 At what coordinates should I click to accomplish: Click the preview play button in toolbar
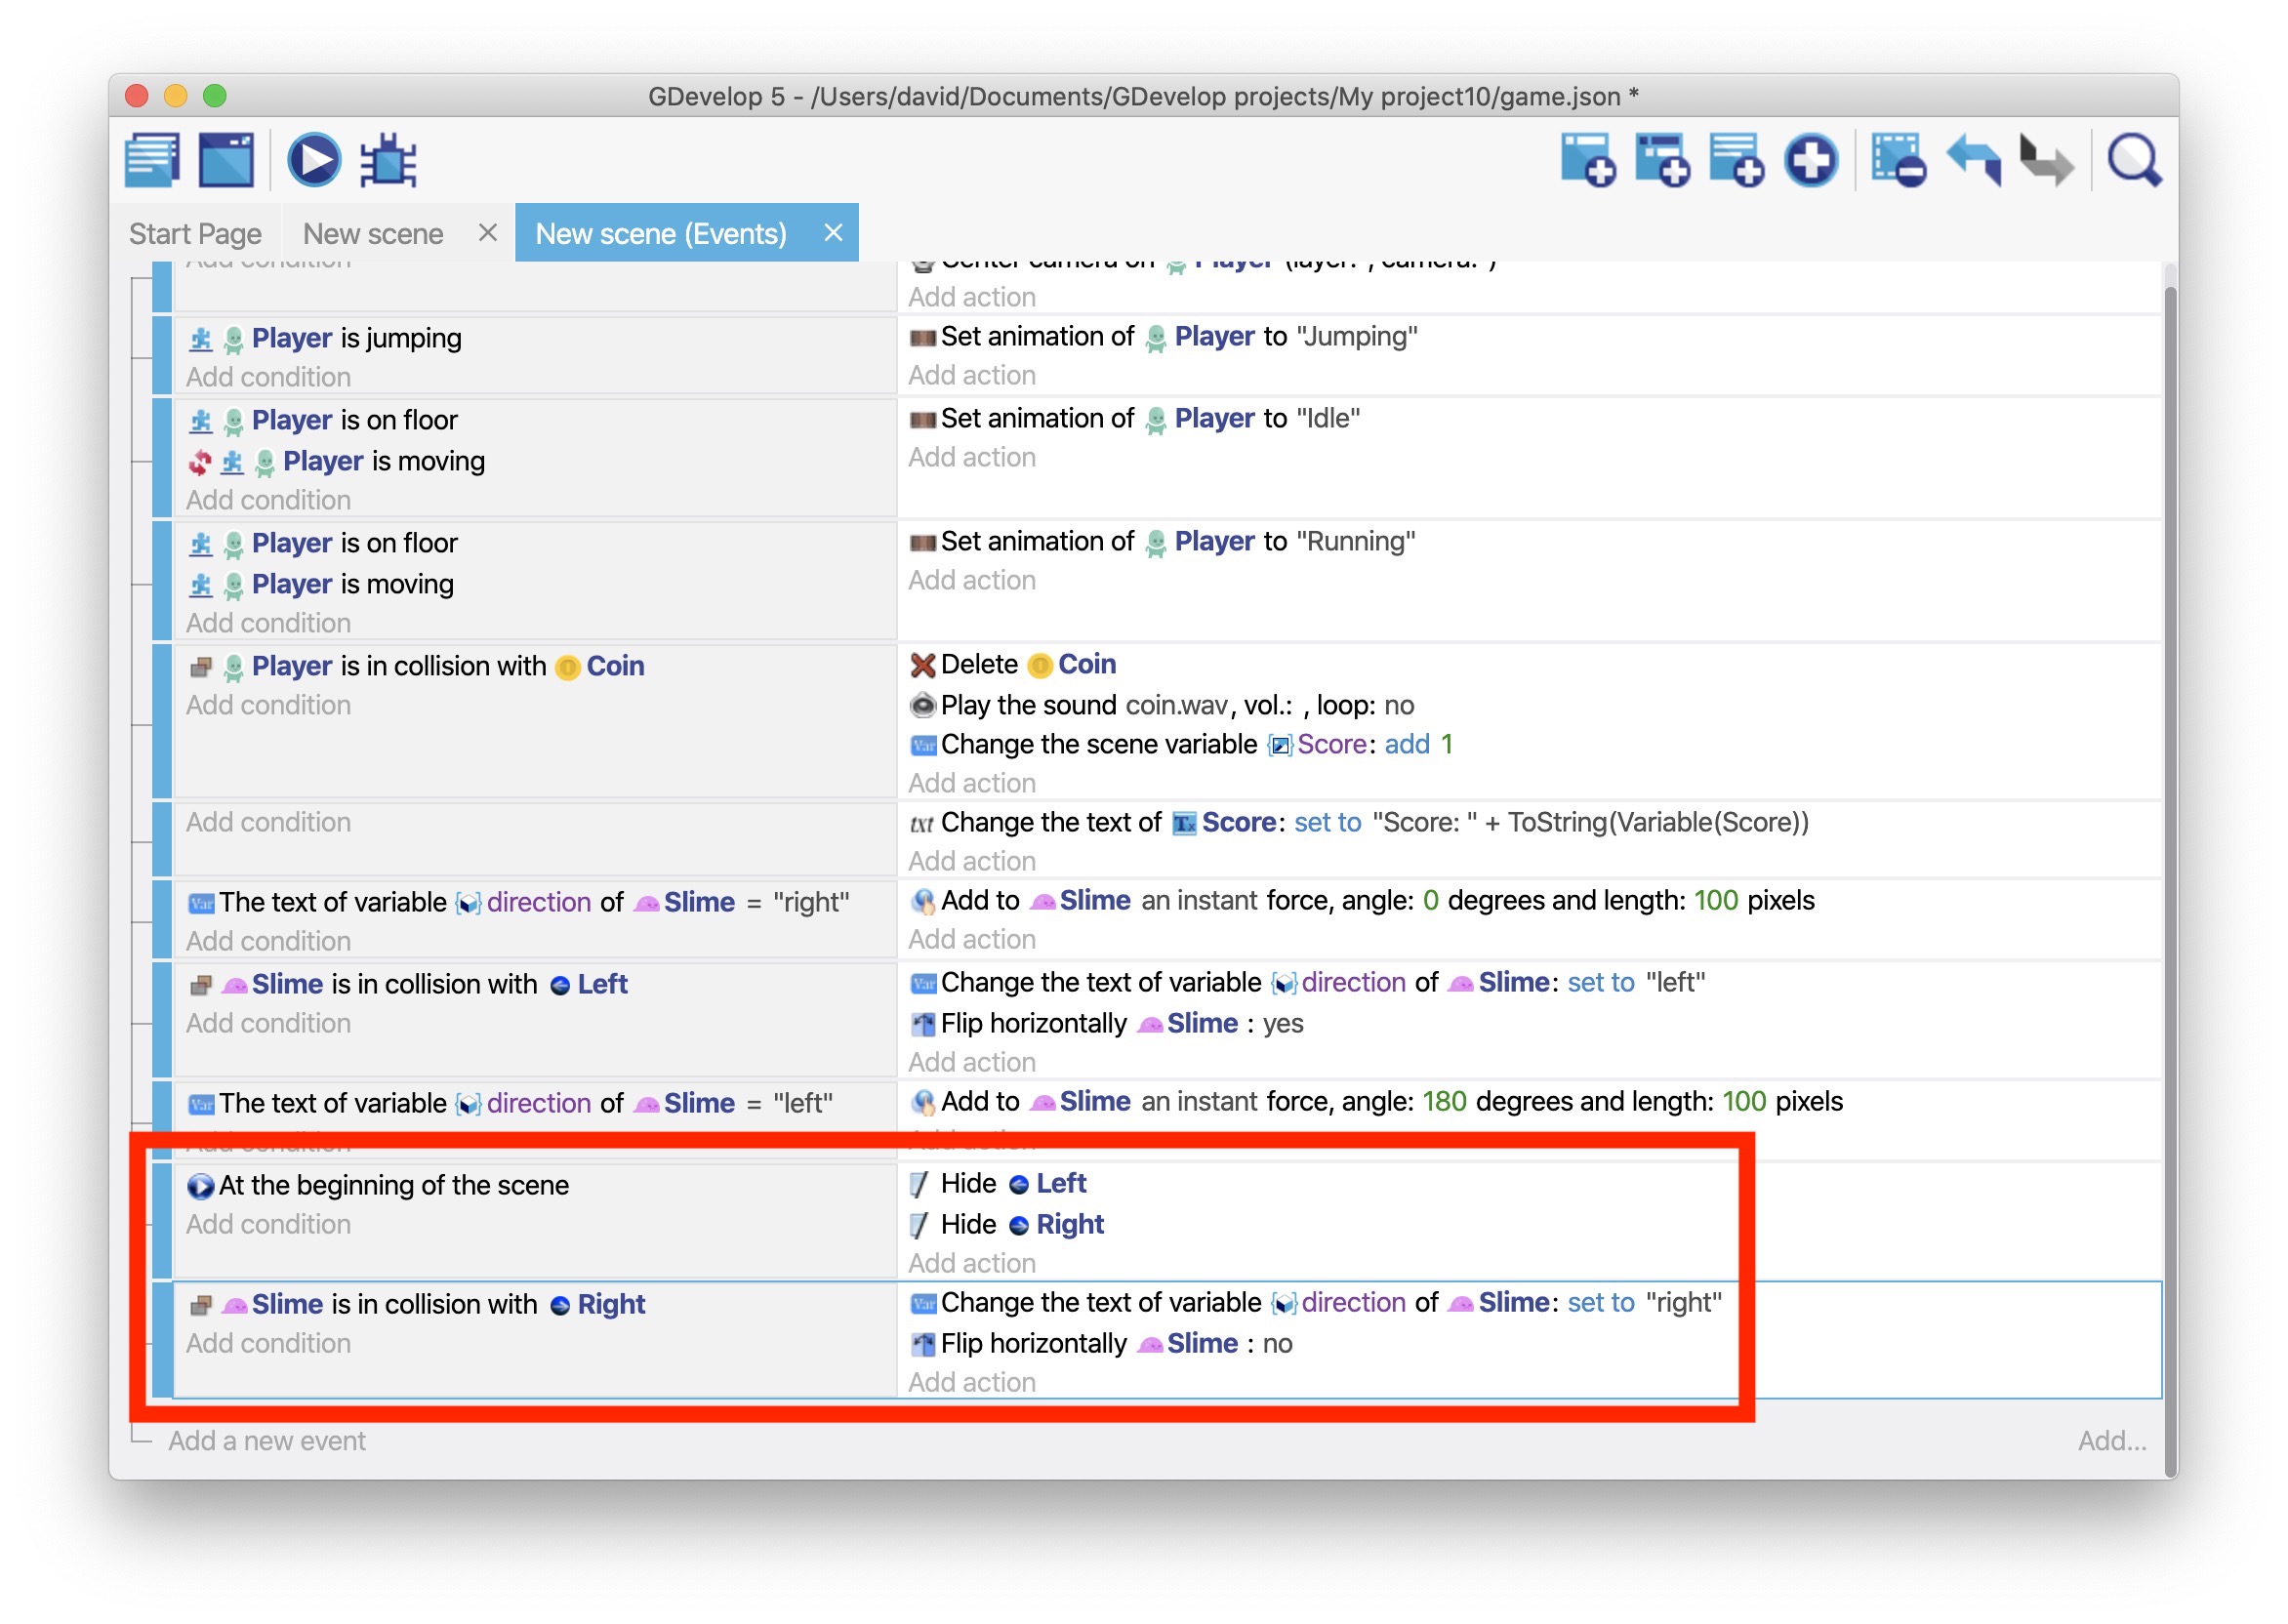pyautogui.click(x=314, y=160)
